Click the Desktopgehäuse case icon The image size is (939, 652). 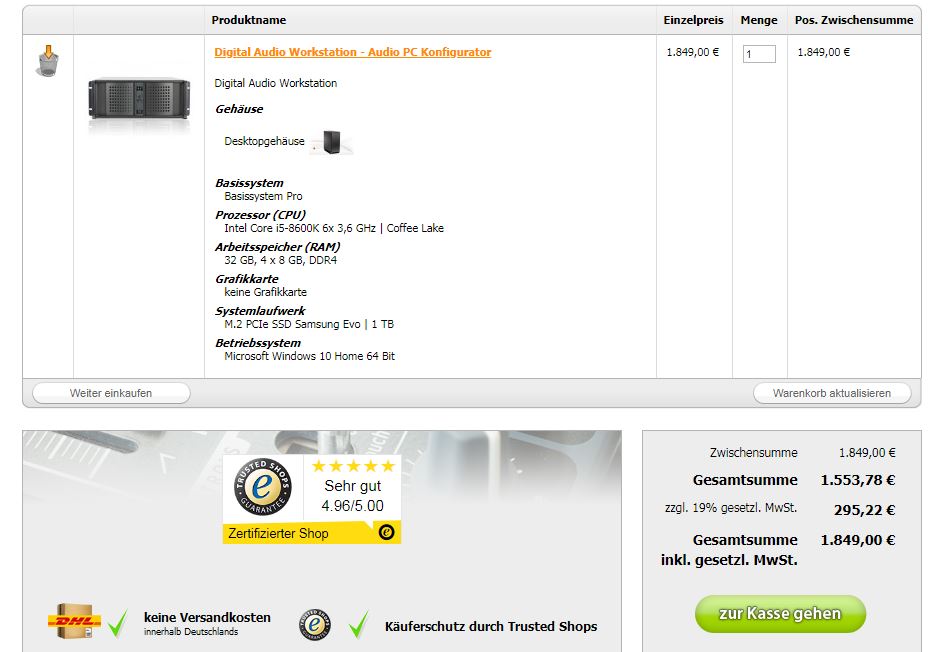pos(332,142)
